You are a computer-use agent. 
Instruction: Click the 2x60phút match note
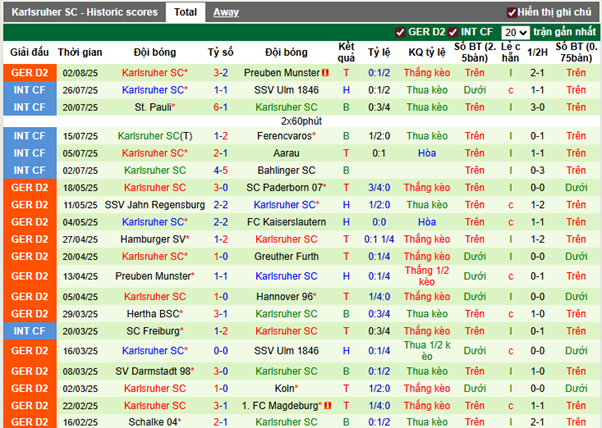click(x=301, y=121)
